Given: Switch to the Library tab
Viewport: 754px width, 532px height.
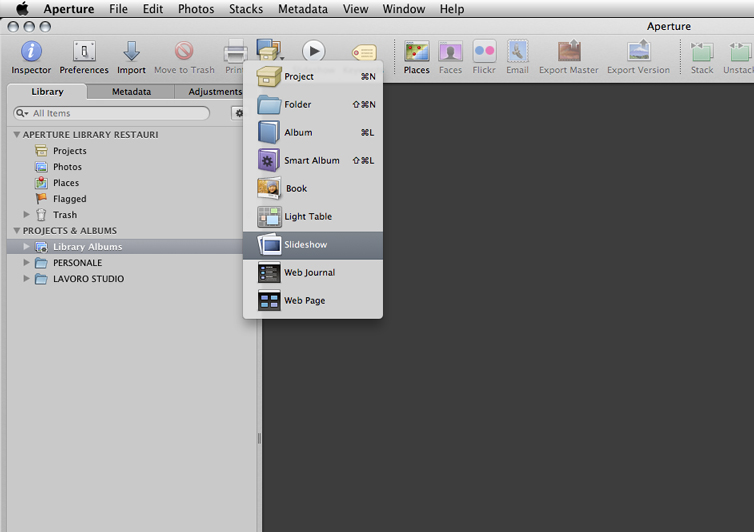Looking at the screenshot, I should coord(47,91).
